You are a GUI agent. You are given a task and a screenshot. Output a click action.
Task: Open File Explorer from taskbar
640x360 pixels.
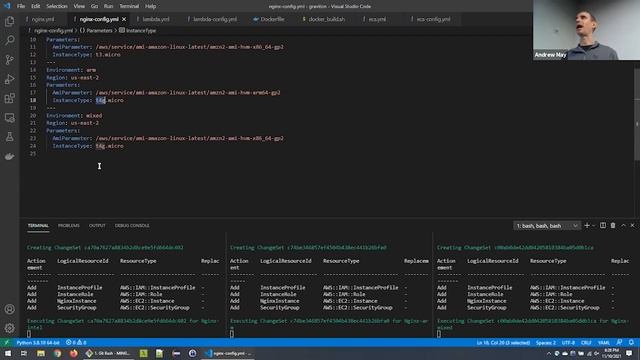[41, 353]
